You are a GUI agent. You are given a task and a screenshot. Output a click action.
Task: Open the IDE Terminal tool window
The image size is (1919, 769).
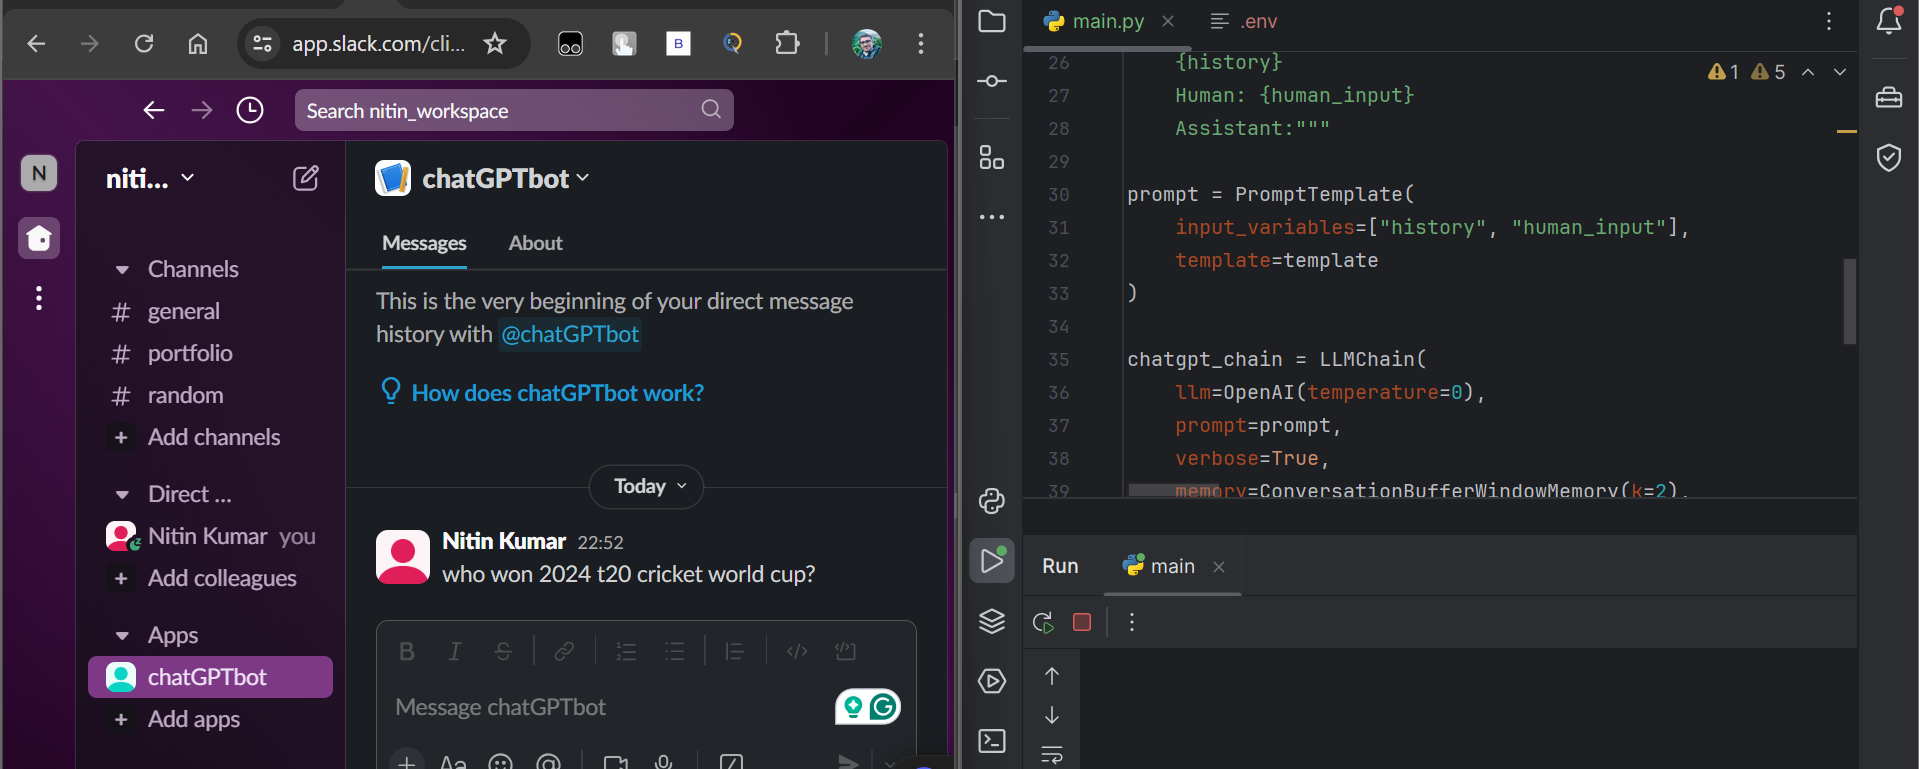click(991, 741)
